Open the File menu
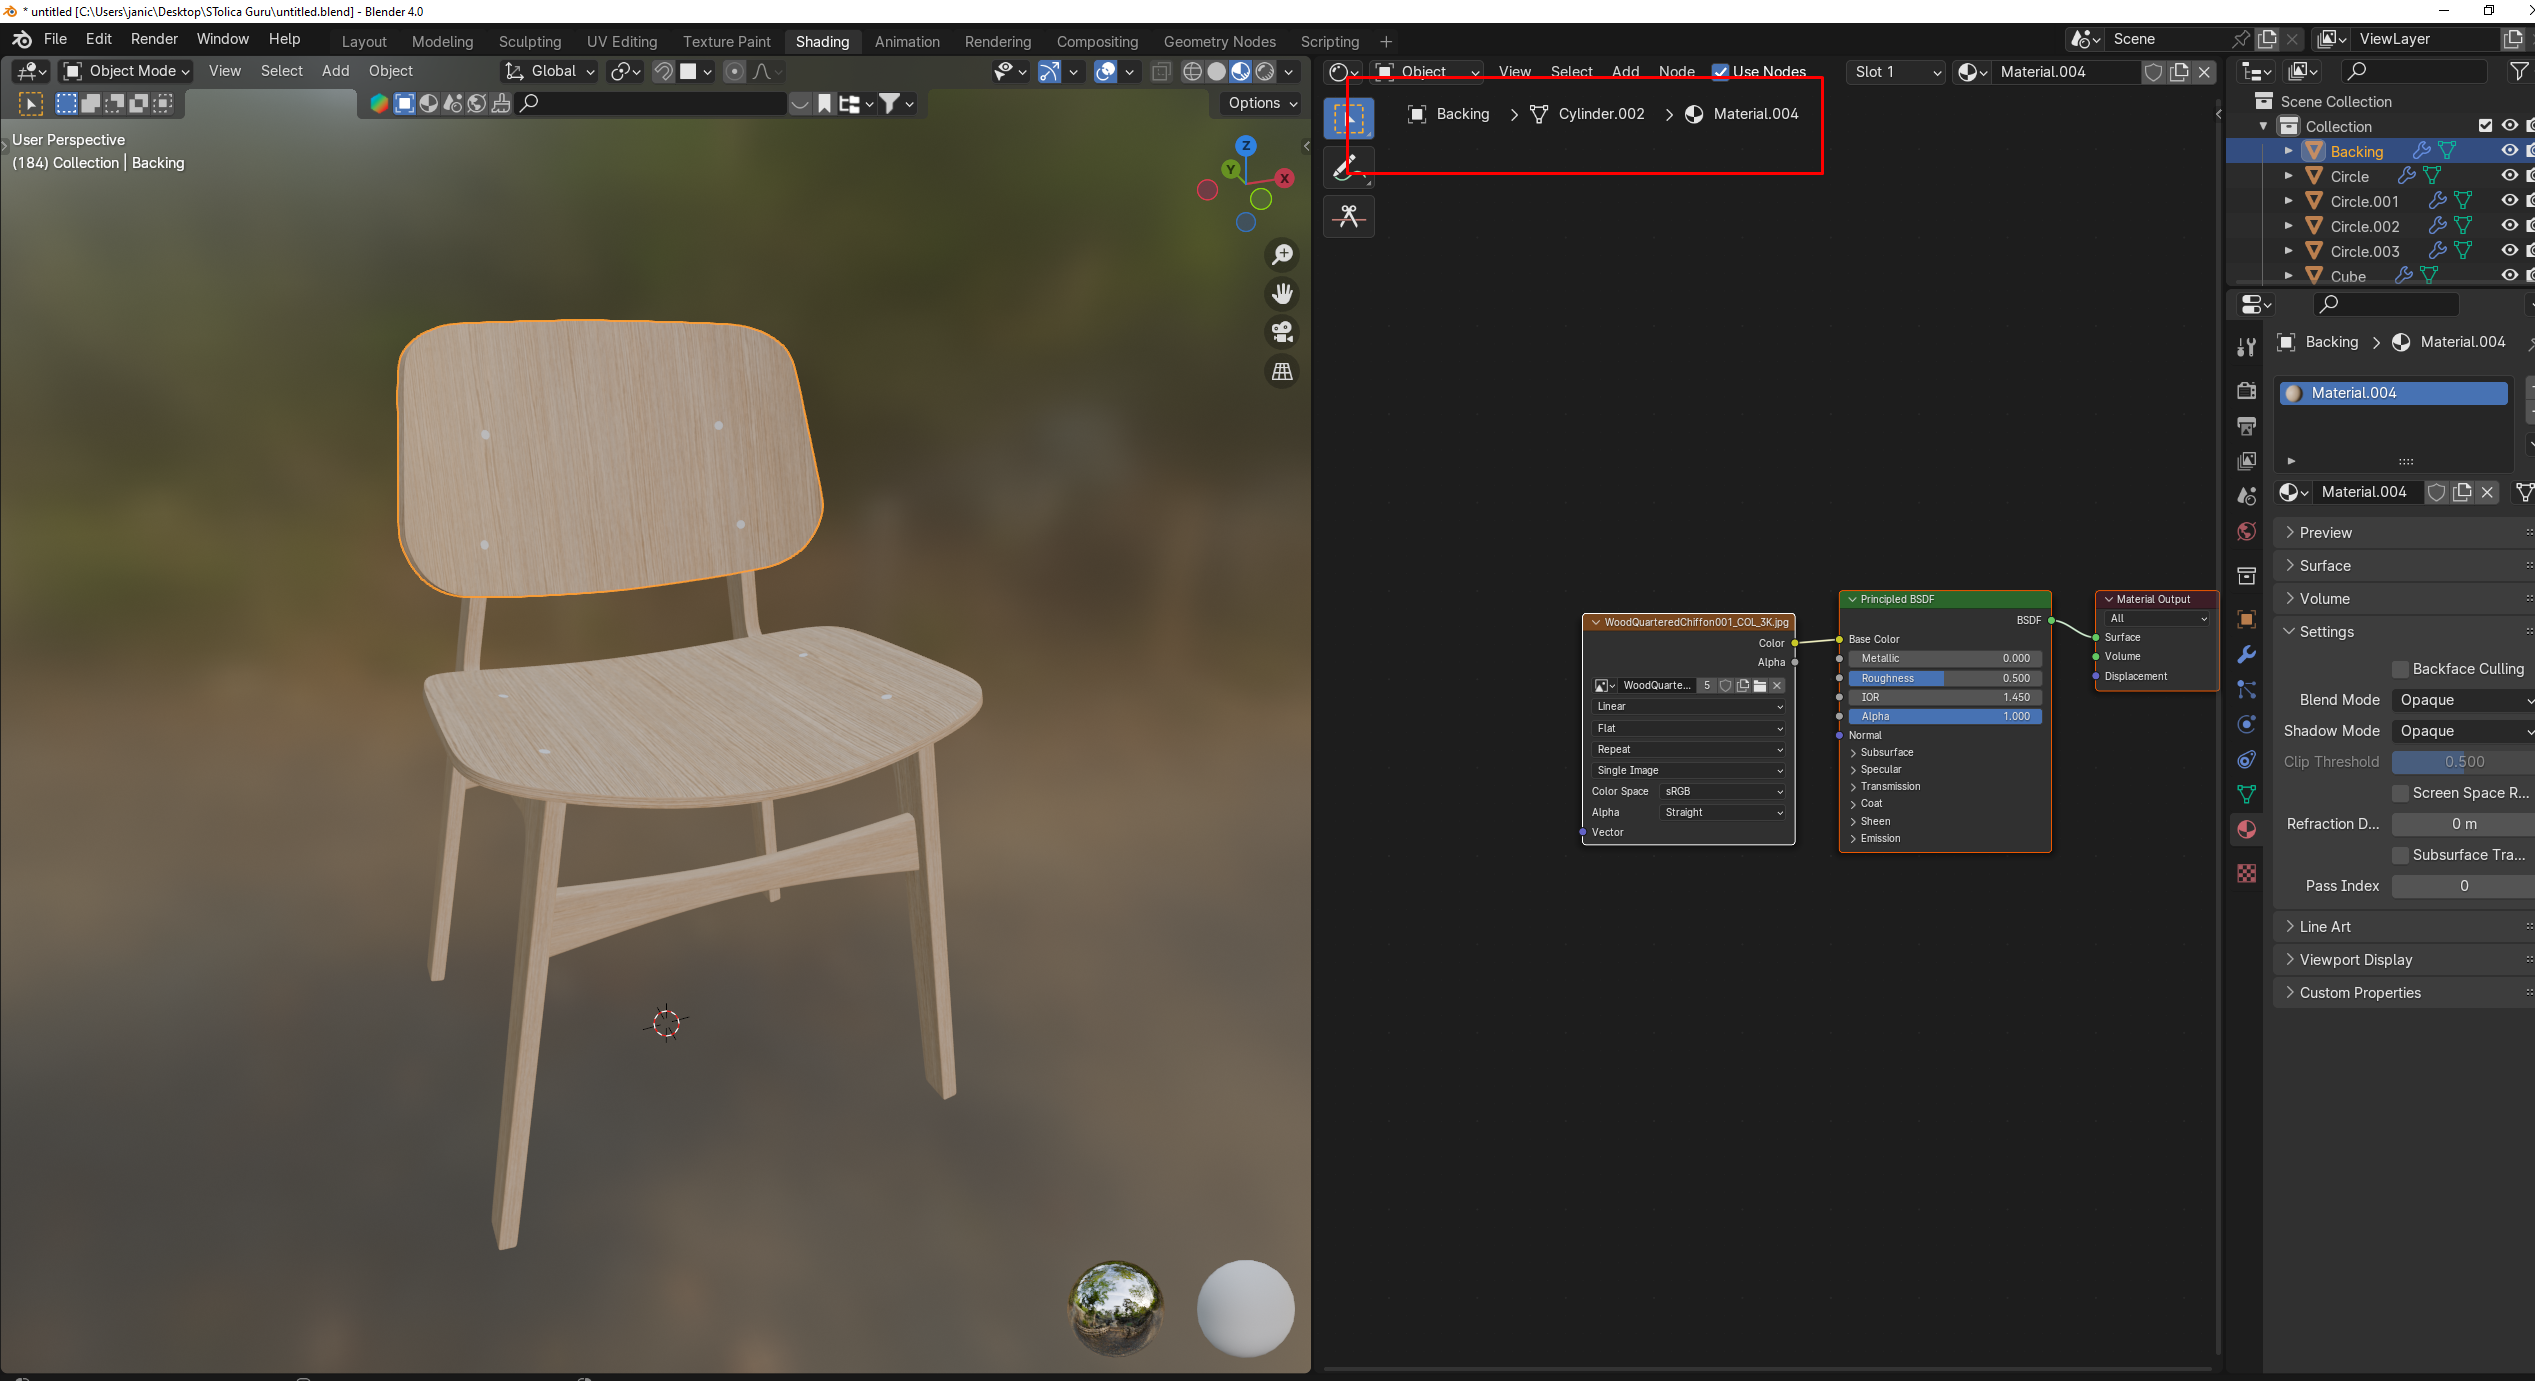 point(55,39)
